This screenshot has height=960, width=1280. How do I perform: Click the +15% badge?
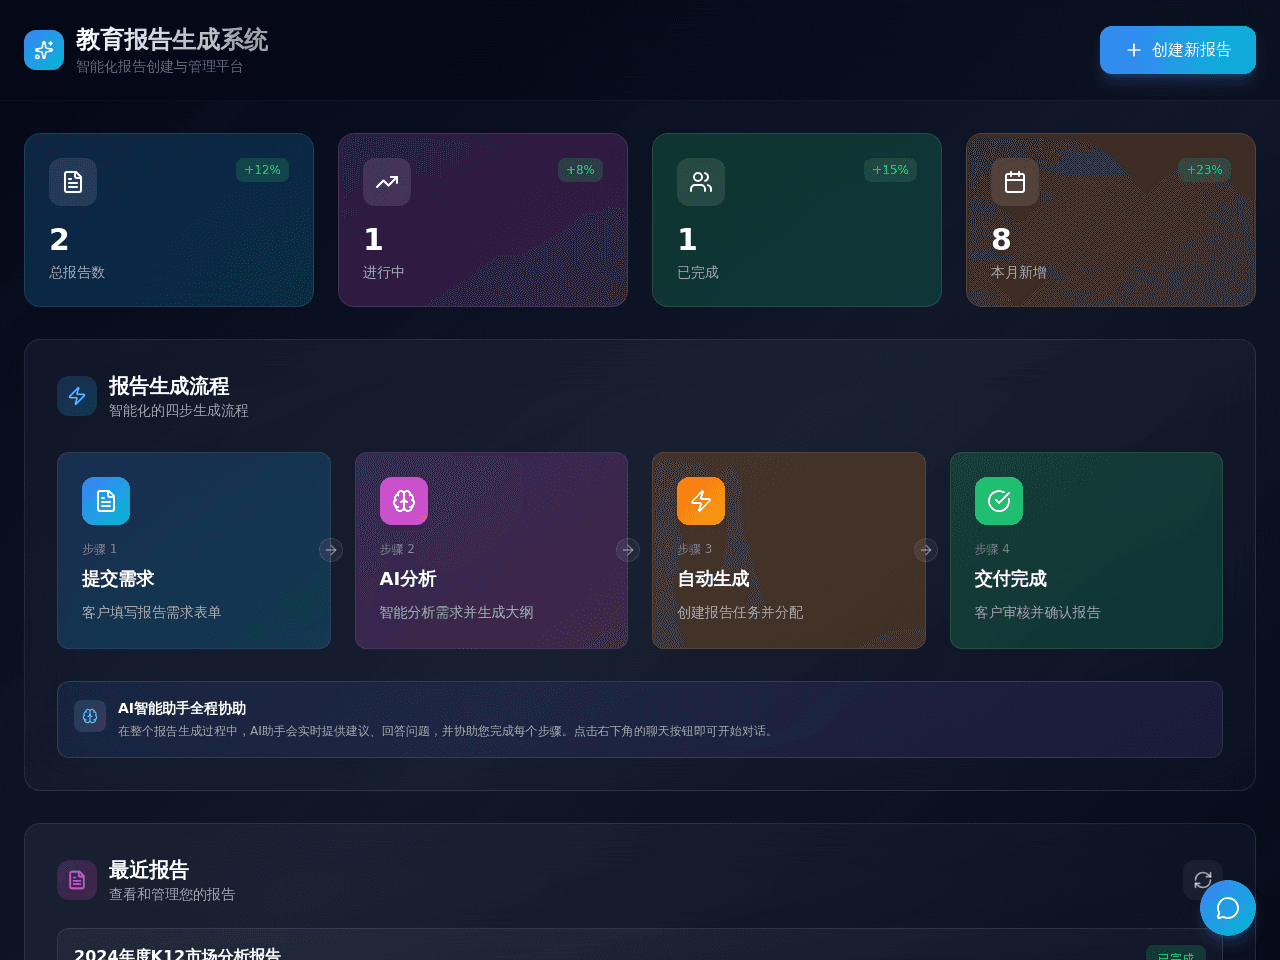click(891, 170)
